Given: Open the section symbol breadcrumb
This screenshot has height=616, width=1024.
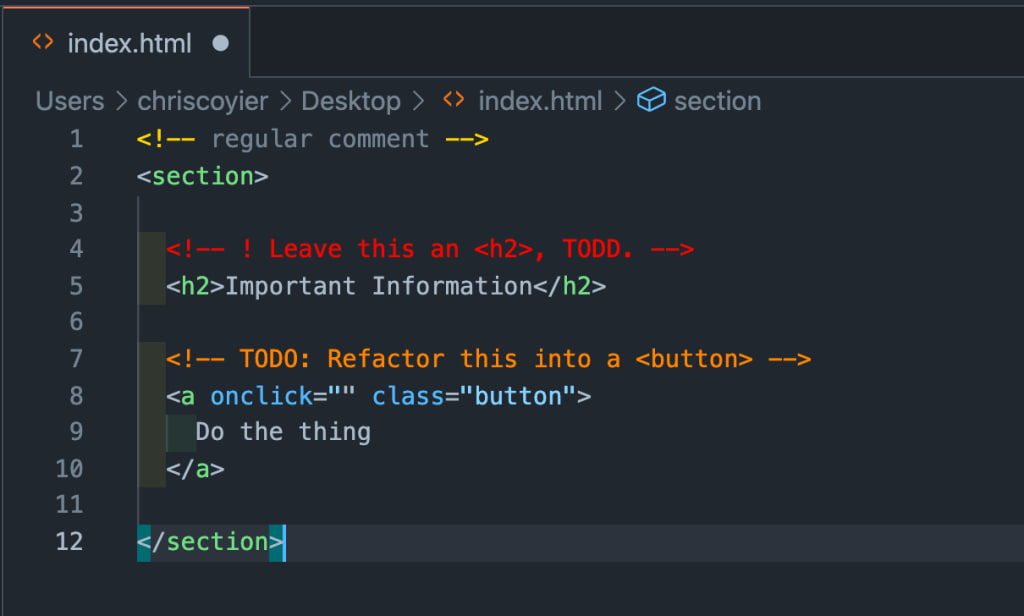Looking at the screenshot, I should [x=717, y=101].
